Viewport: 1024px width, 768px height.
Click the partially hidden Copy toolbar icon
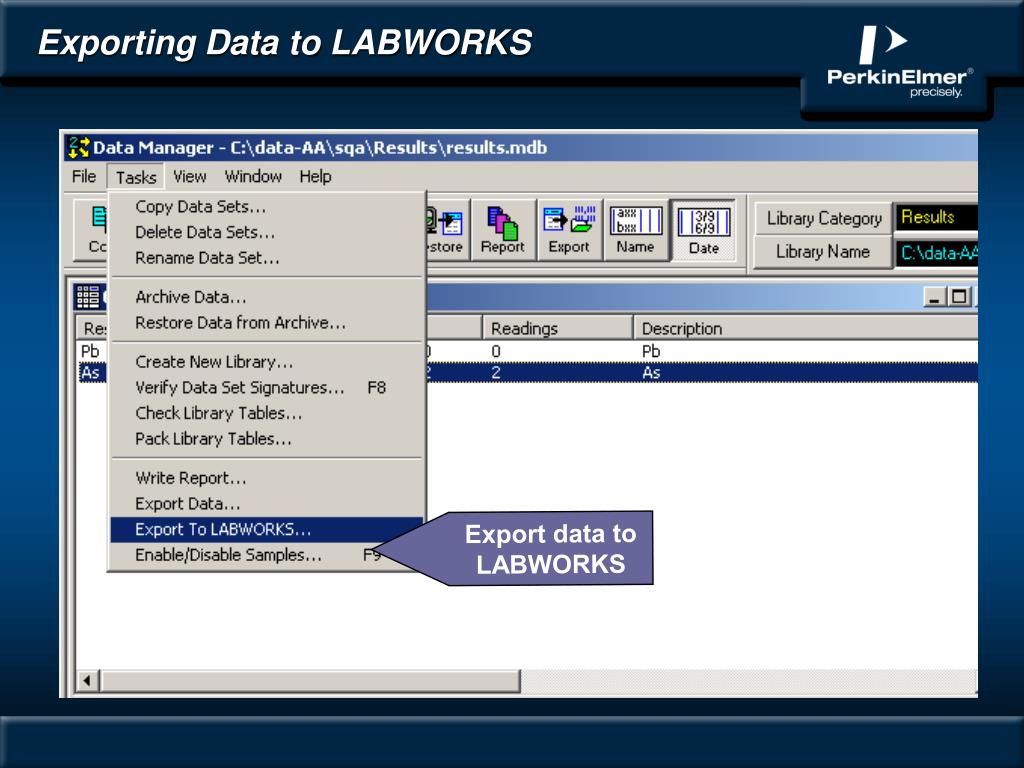coord(91,230)
